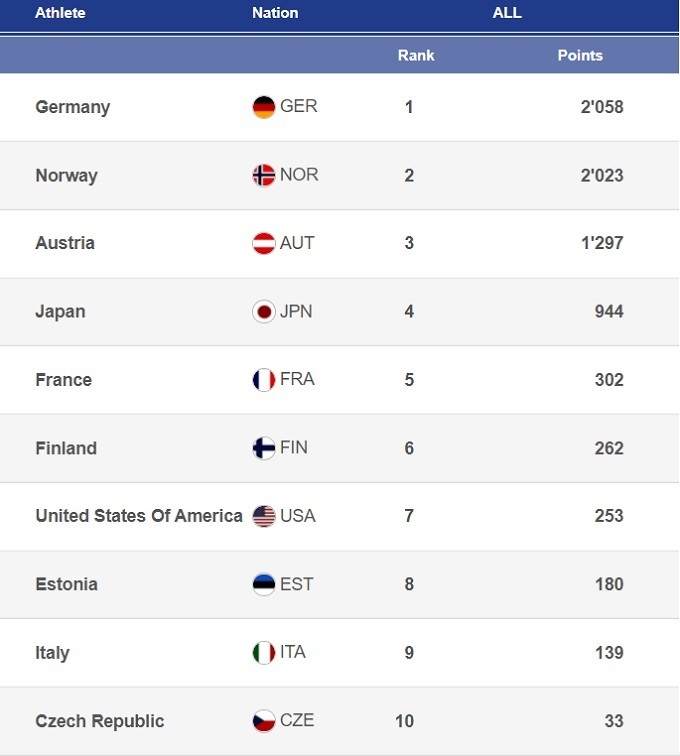Click the ALL header label

tap(507, 13)
